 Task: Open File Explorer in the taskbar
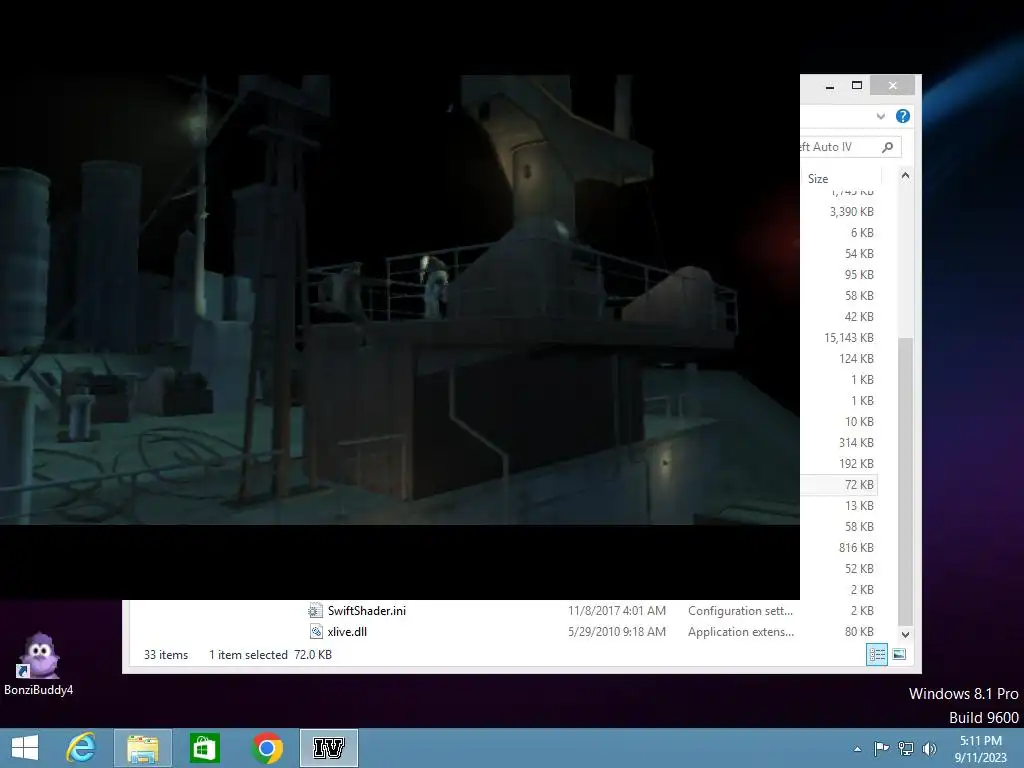[x=143, y=748]
